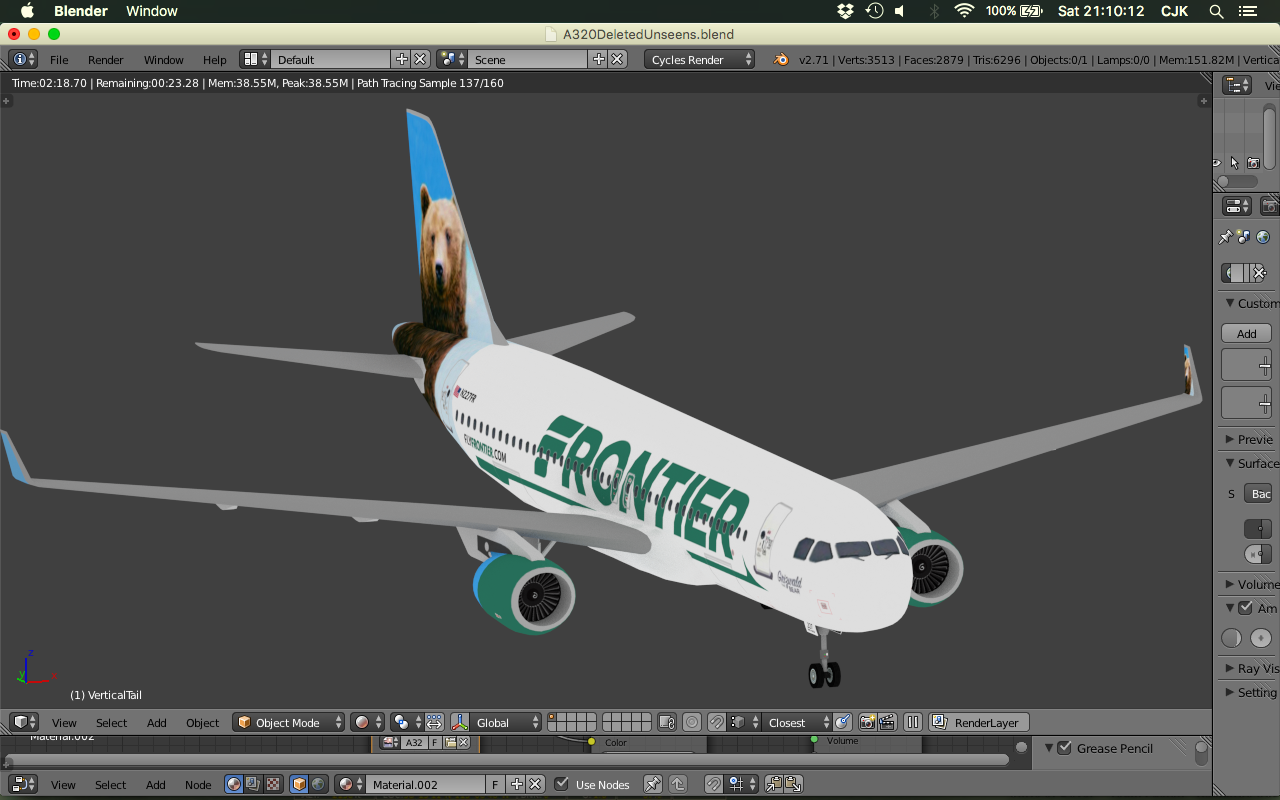Screen dimensions: 1280x800
Task: Click the proportional editing icon in 3D header
Action: (692, 722)
